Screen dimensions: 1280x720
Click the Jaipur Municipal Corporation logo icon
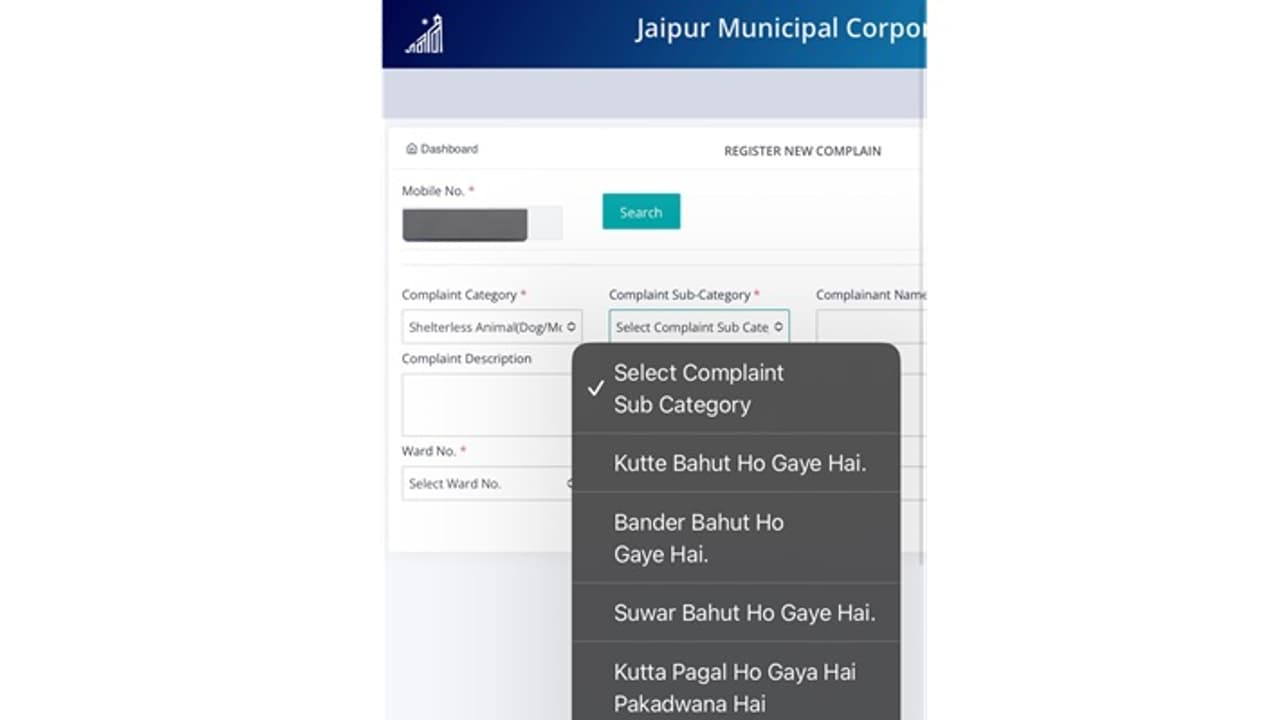pyautogui.click(x=424, y=35)
